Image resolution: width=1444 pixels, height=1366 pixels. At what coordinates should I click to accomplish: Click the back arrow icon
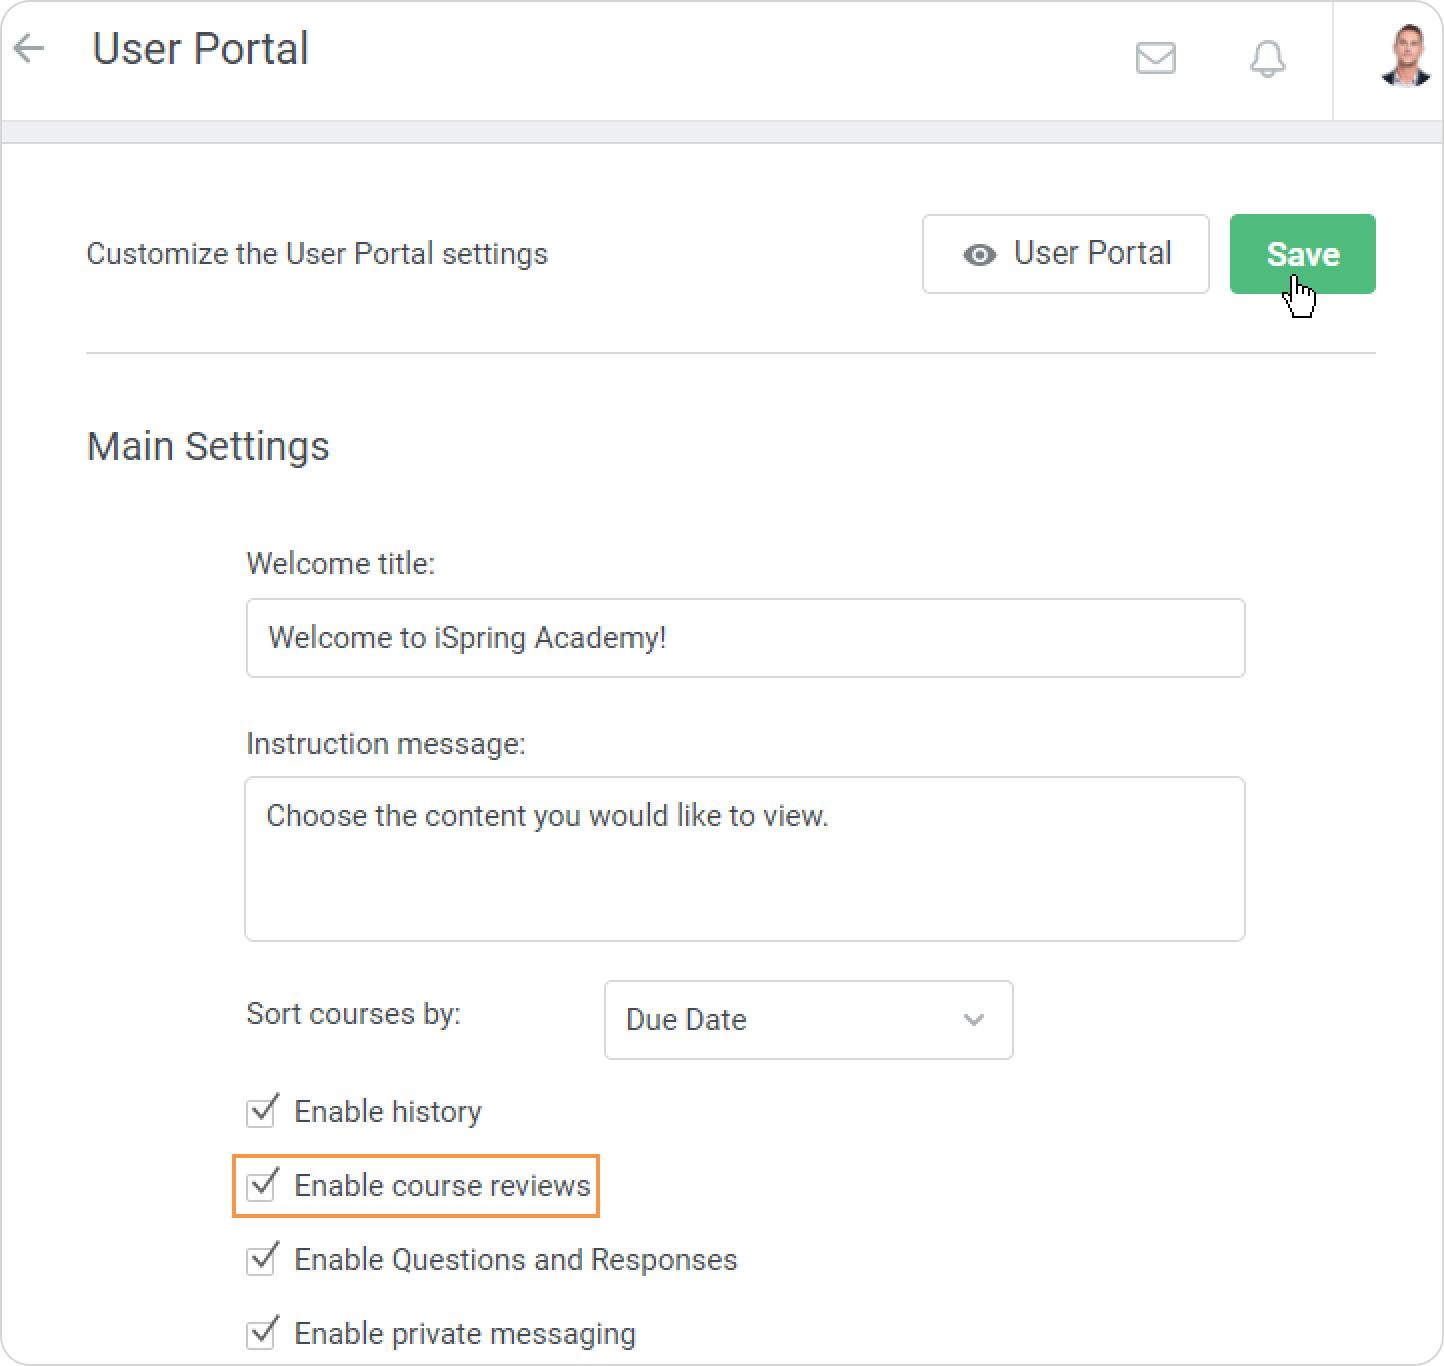point(30,49)
